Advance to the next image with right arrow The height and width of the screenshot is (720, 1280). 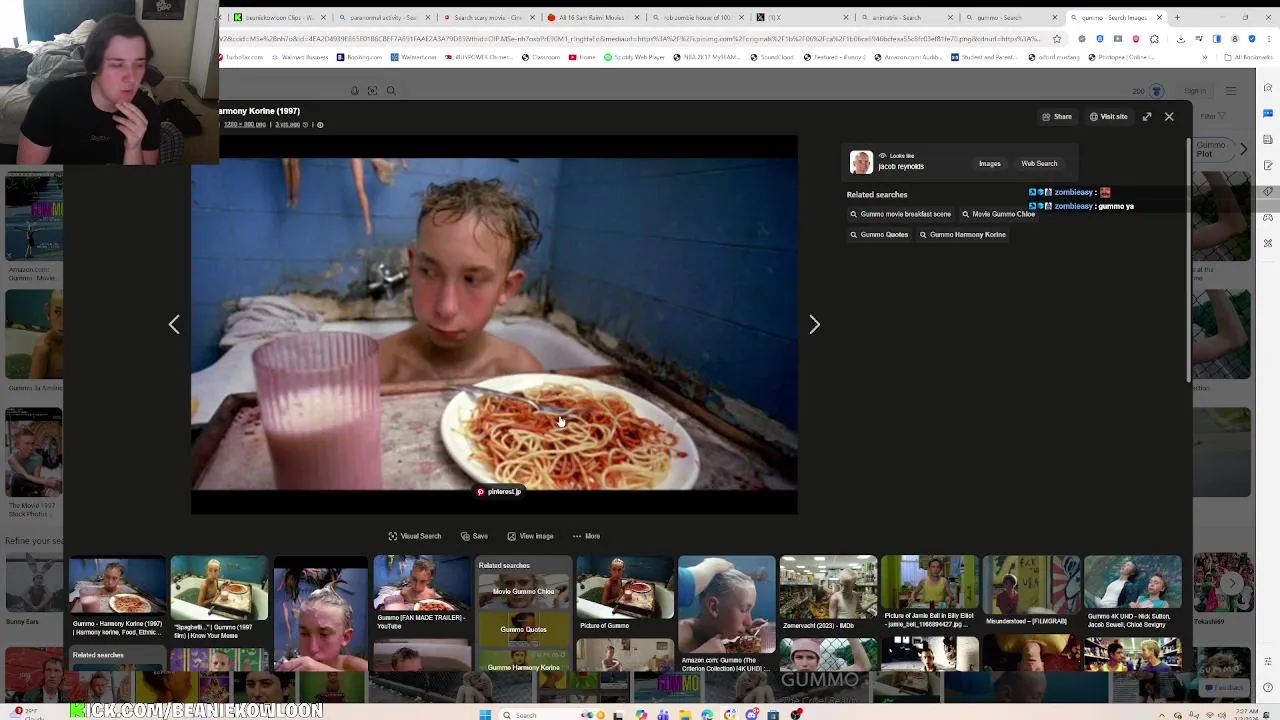(814, 324)
